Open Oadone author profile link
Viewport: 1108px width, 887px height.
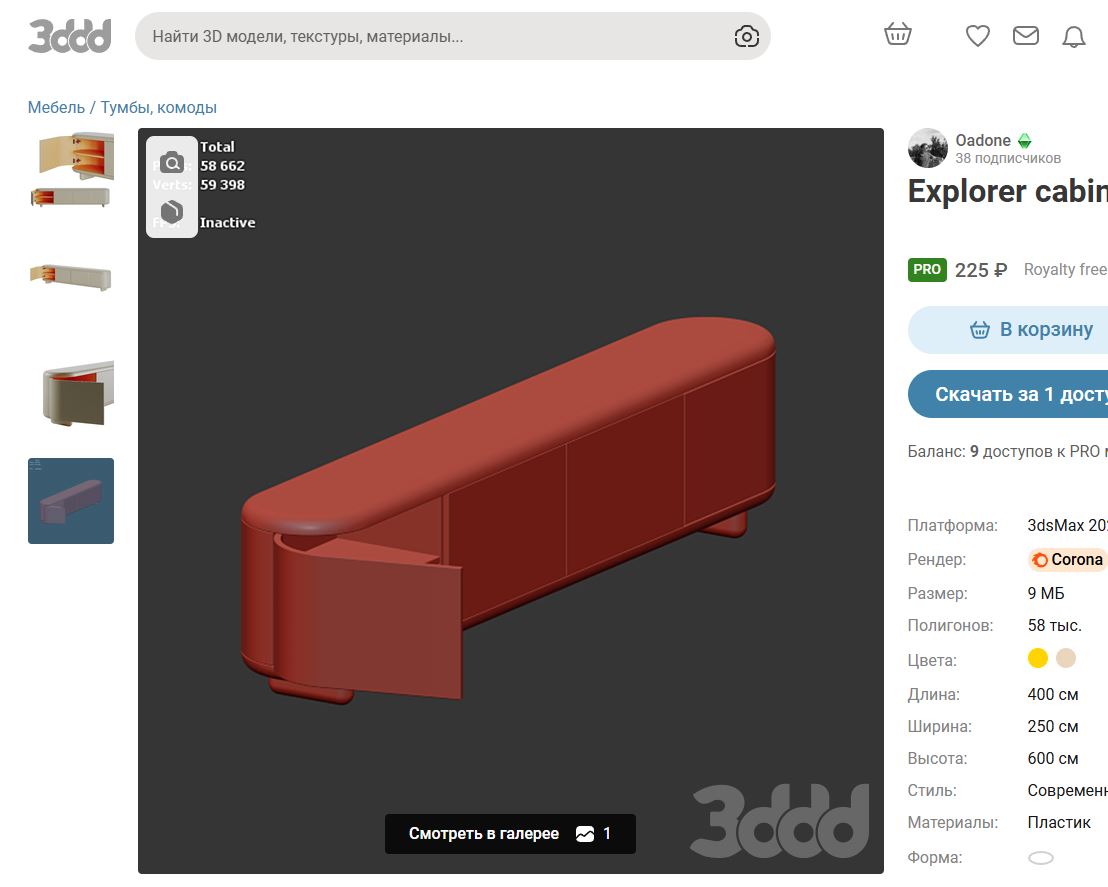click(983, 140)
